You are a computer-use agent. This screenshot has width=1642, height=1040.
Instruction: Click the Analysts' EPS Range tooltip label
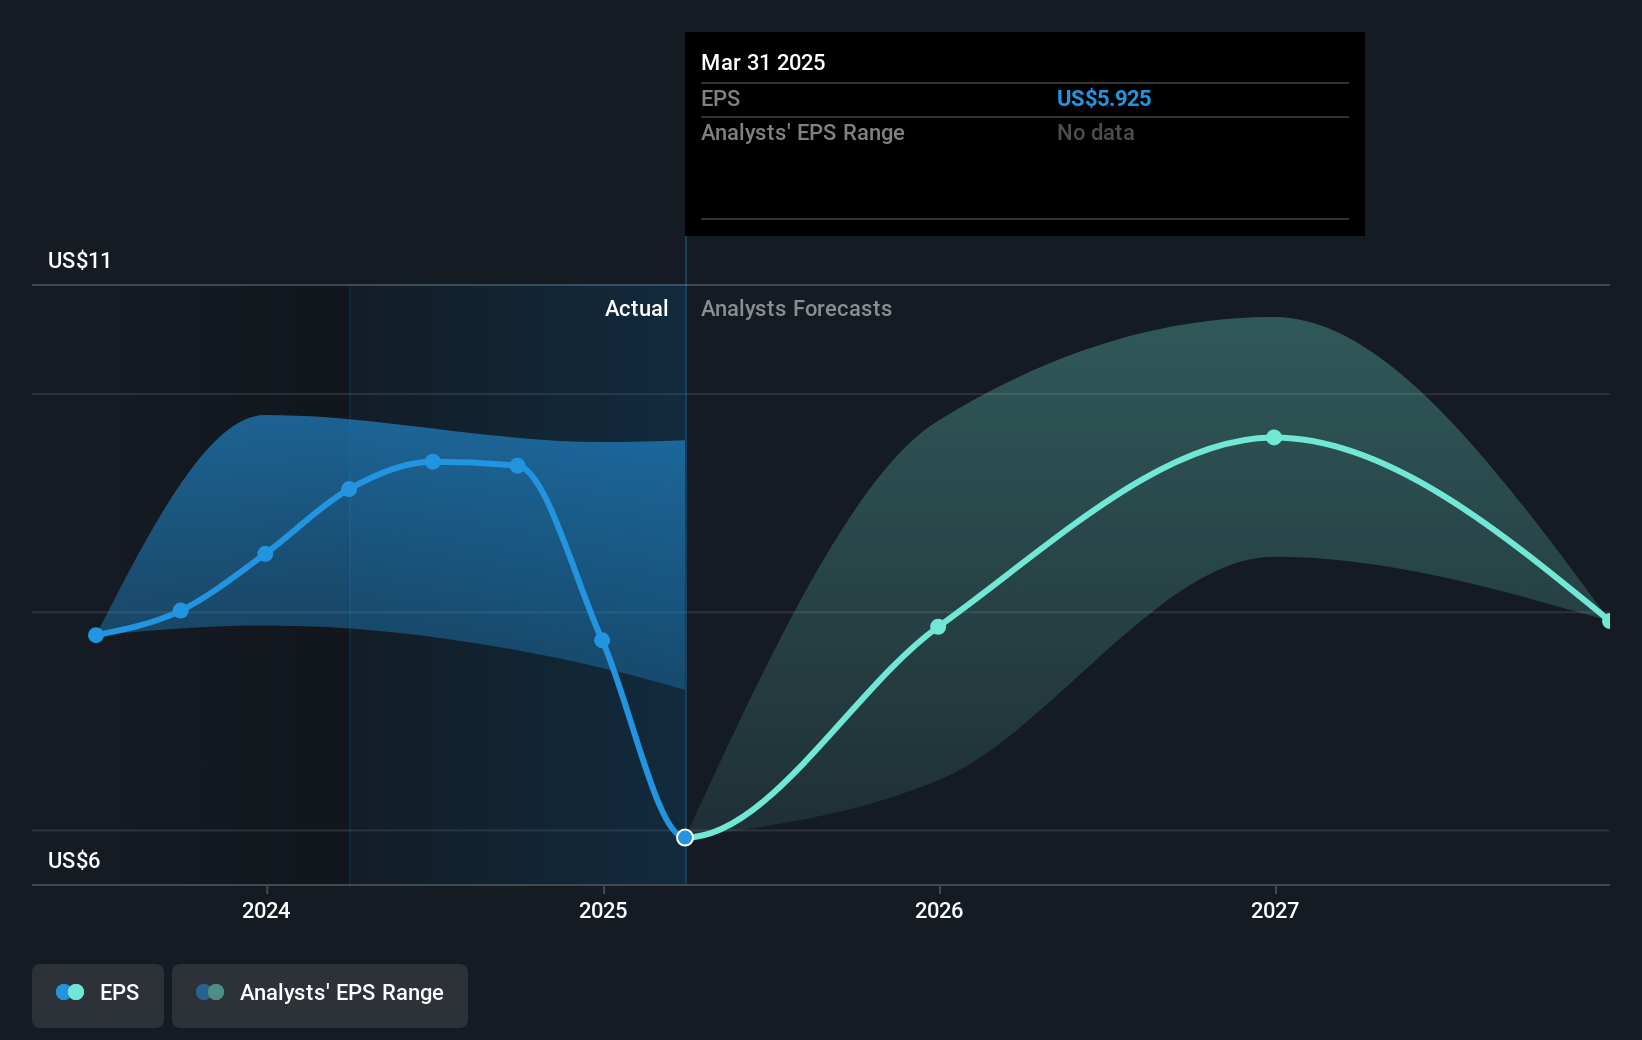click(x=802, y=132)
